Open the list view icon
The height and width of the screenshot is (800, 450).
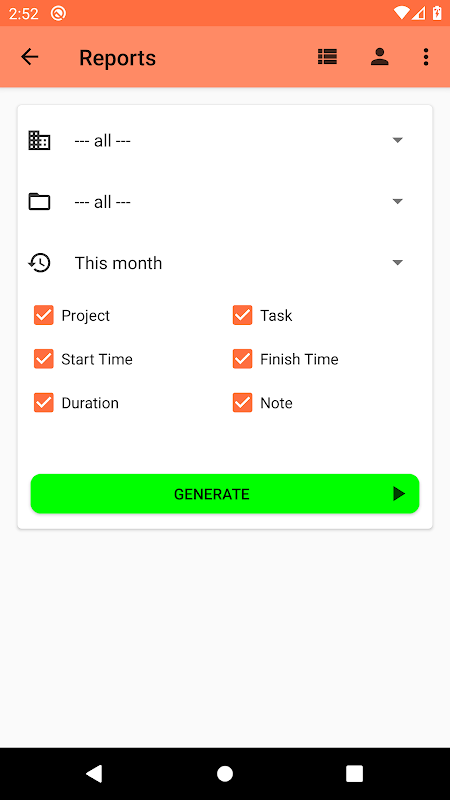327,57
